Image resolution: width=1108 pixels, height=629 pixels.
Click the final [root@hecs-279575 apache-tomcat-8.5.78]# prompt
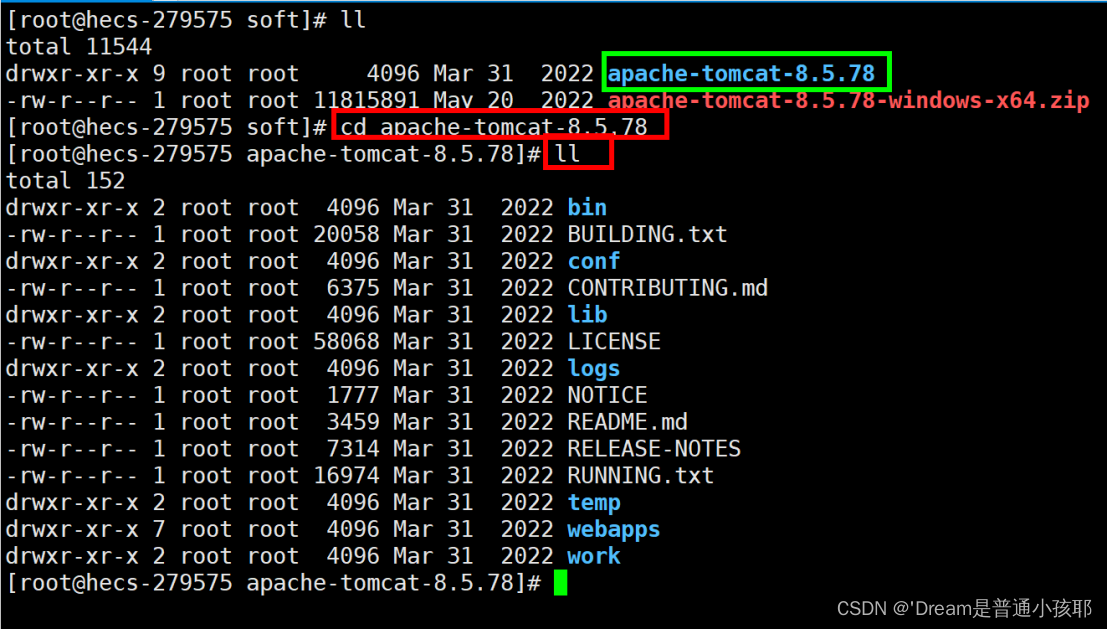(x=273, y=583)
